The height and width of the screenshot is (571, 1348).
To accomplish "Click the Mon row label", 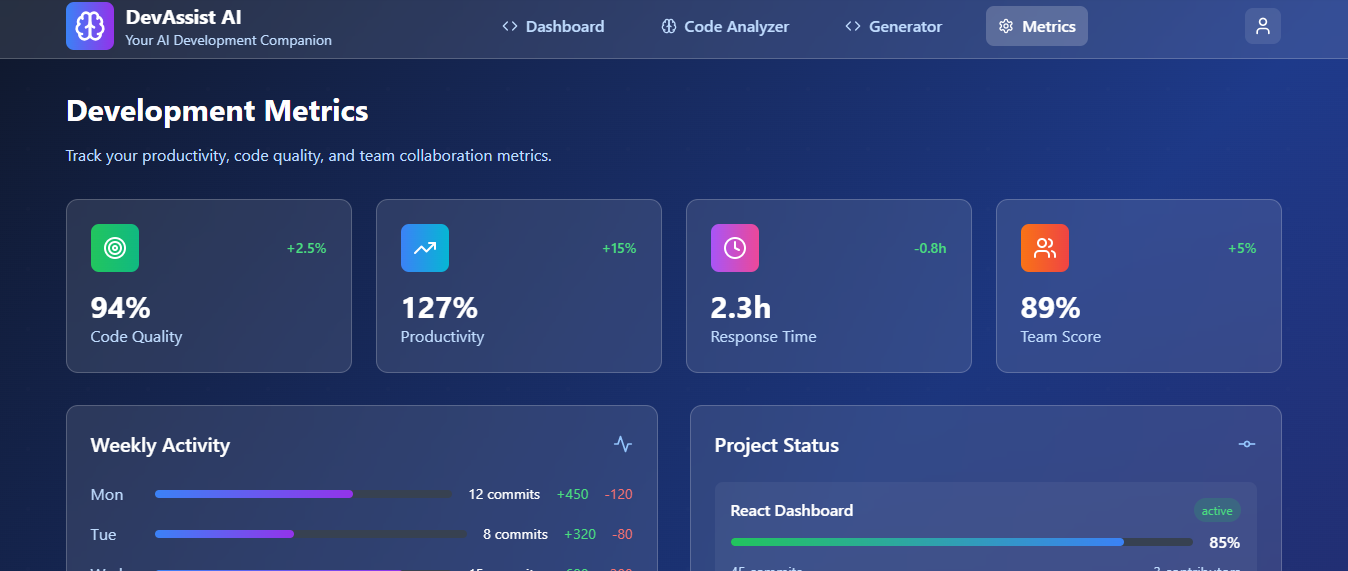I will 107,494.
